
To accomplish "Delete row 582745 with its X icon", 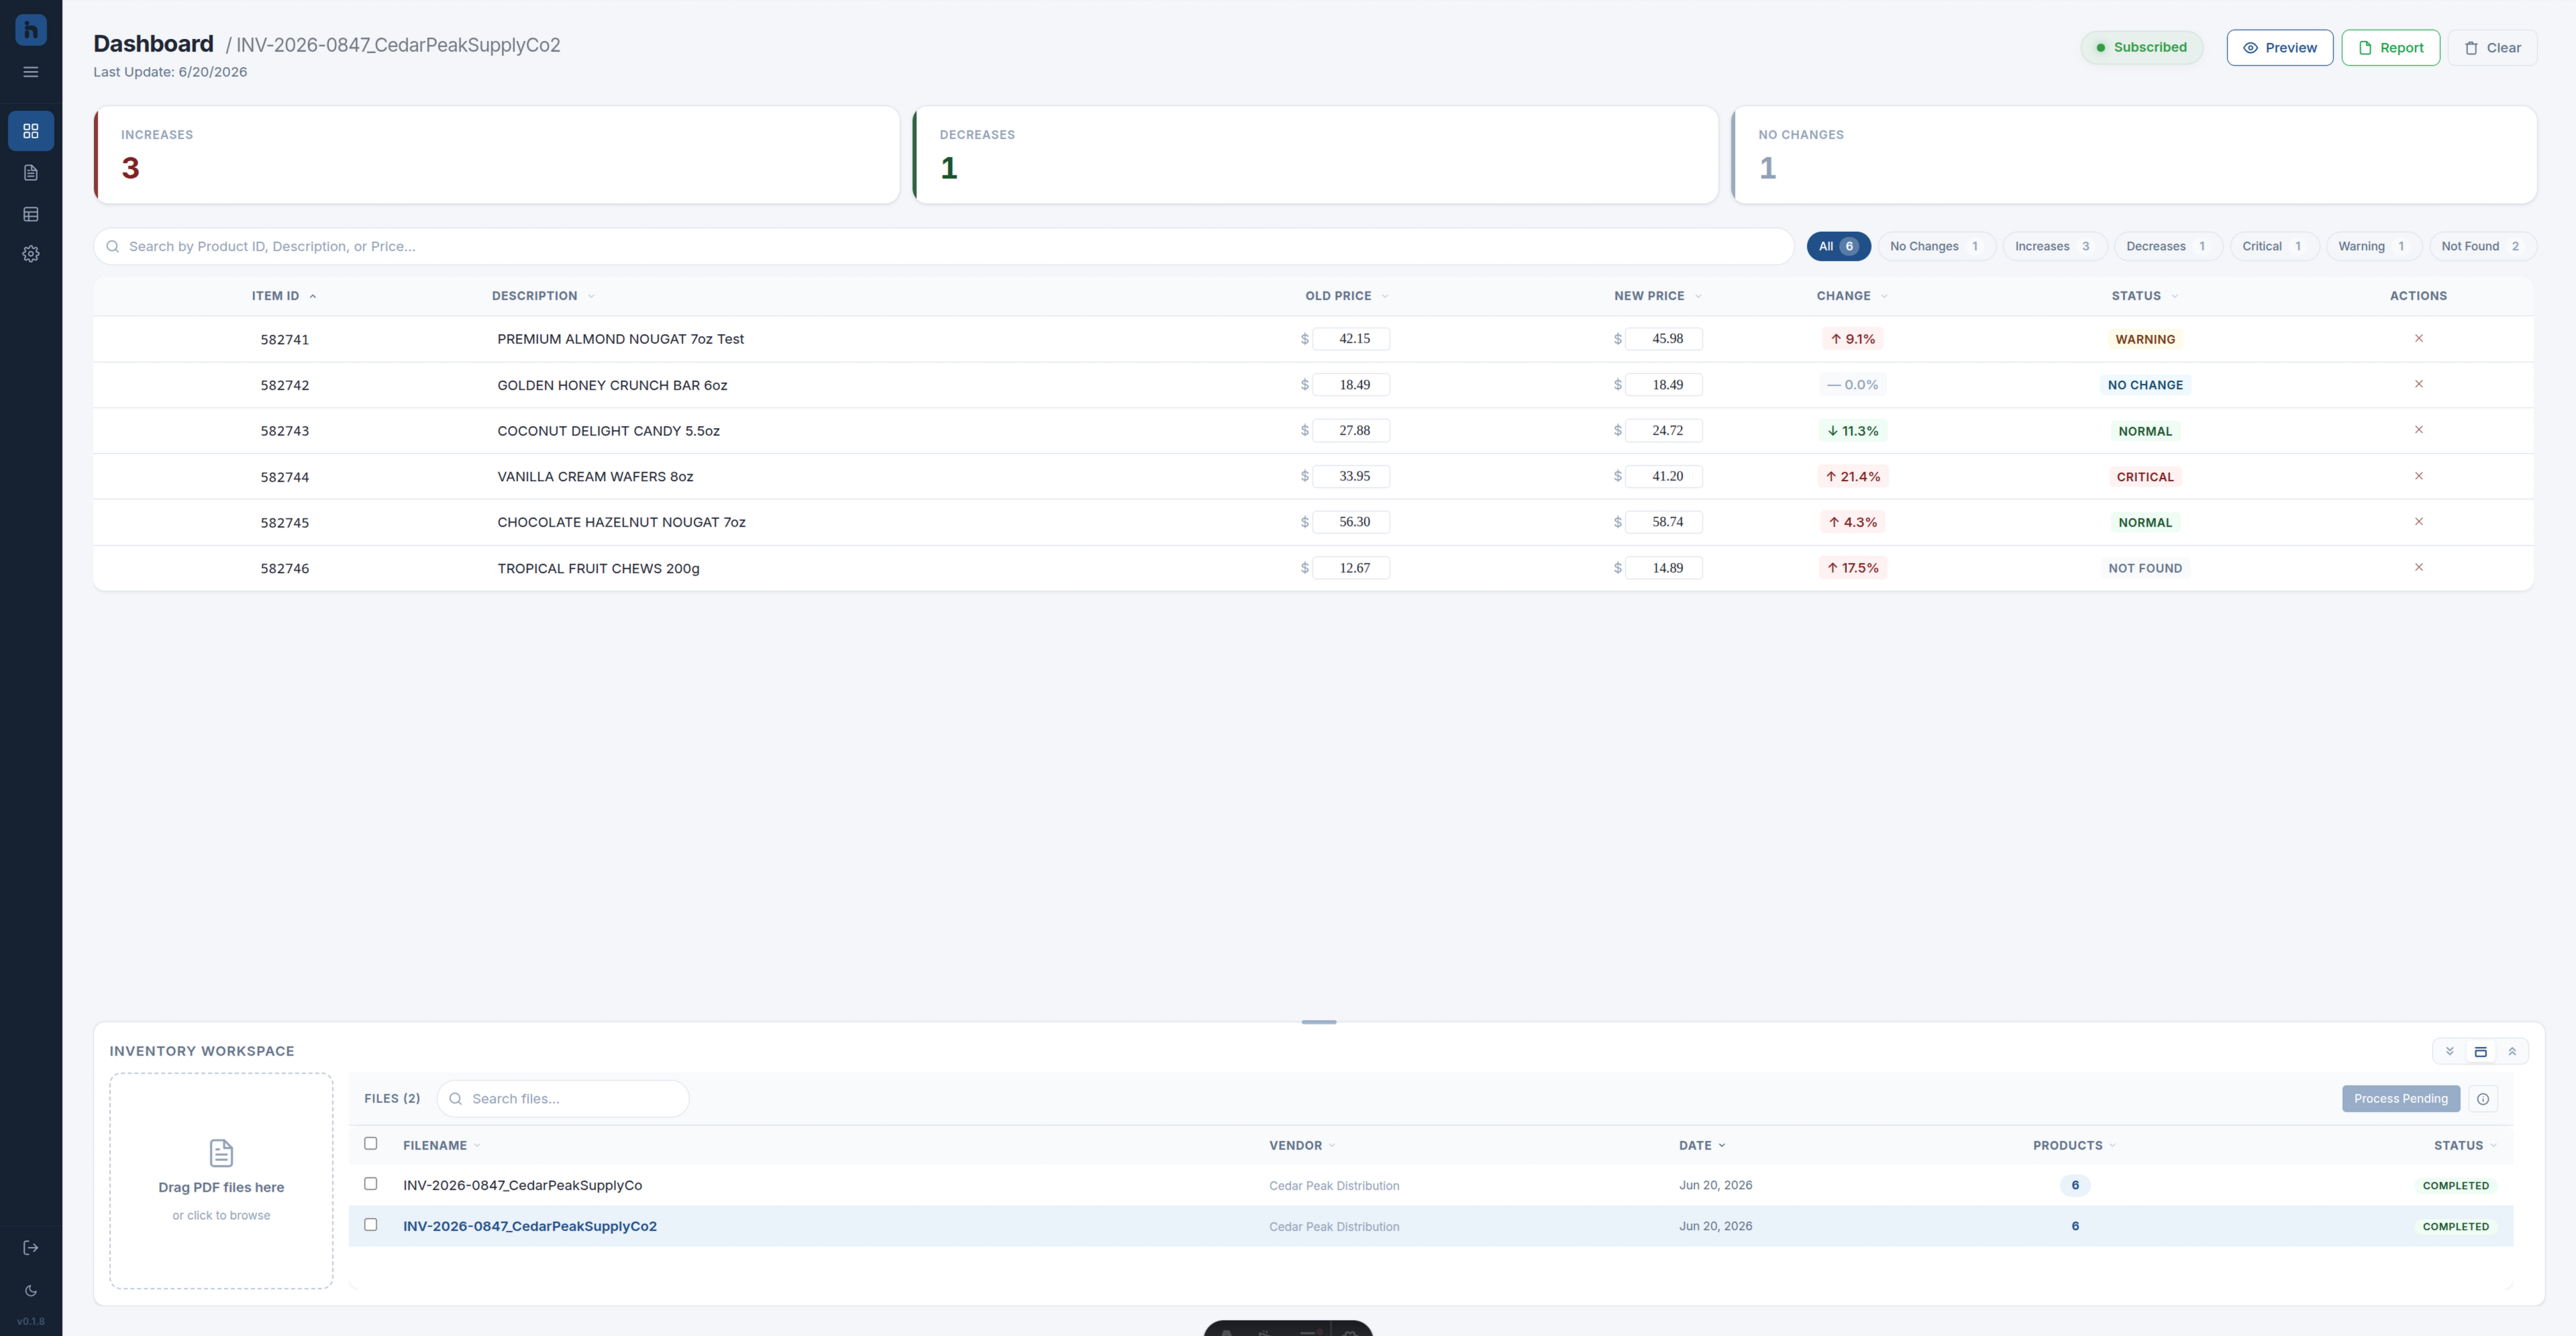I will pos(2418,521).
